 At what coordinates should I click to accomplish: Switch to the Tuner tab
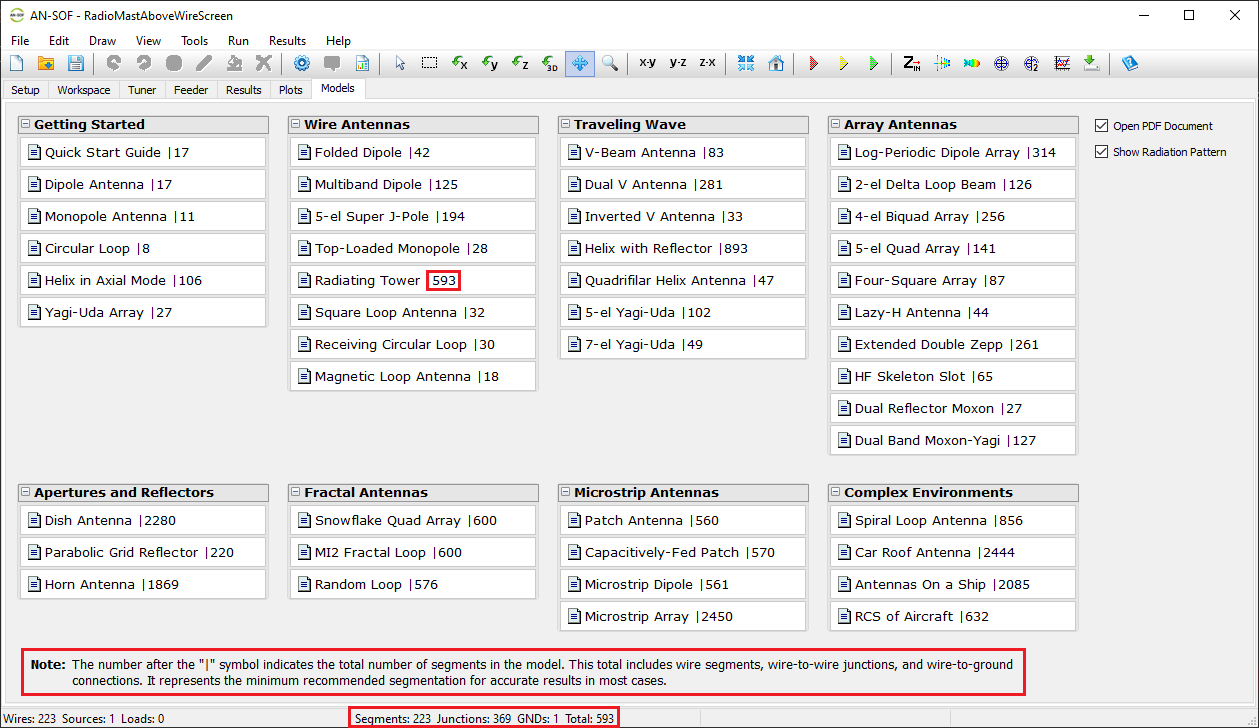(x=142, y=90)
